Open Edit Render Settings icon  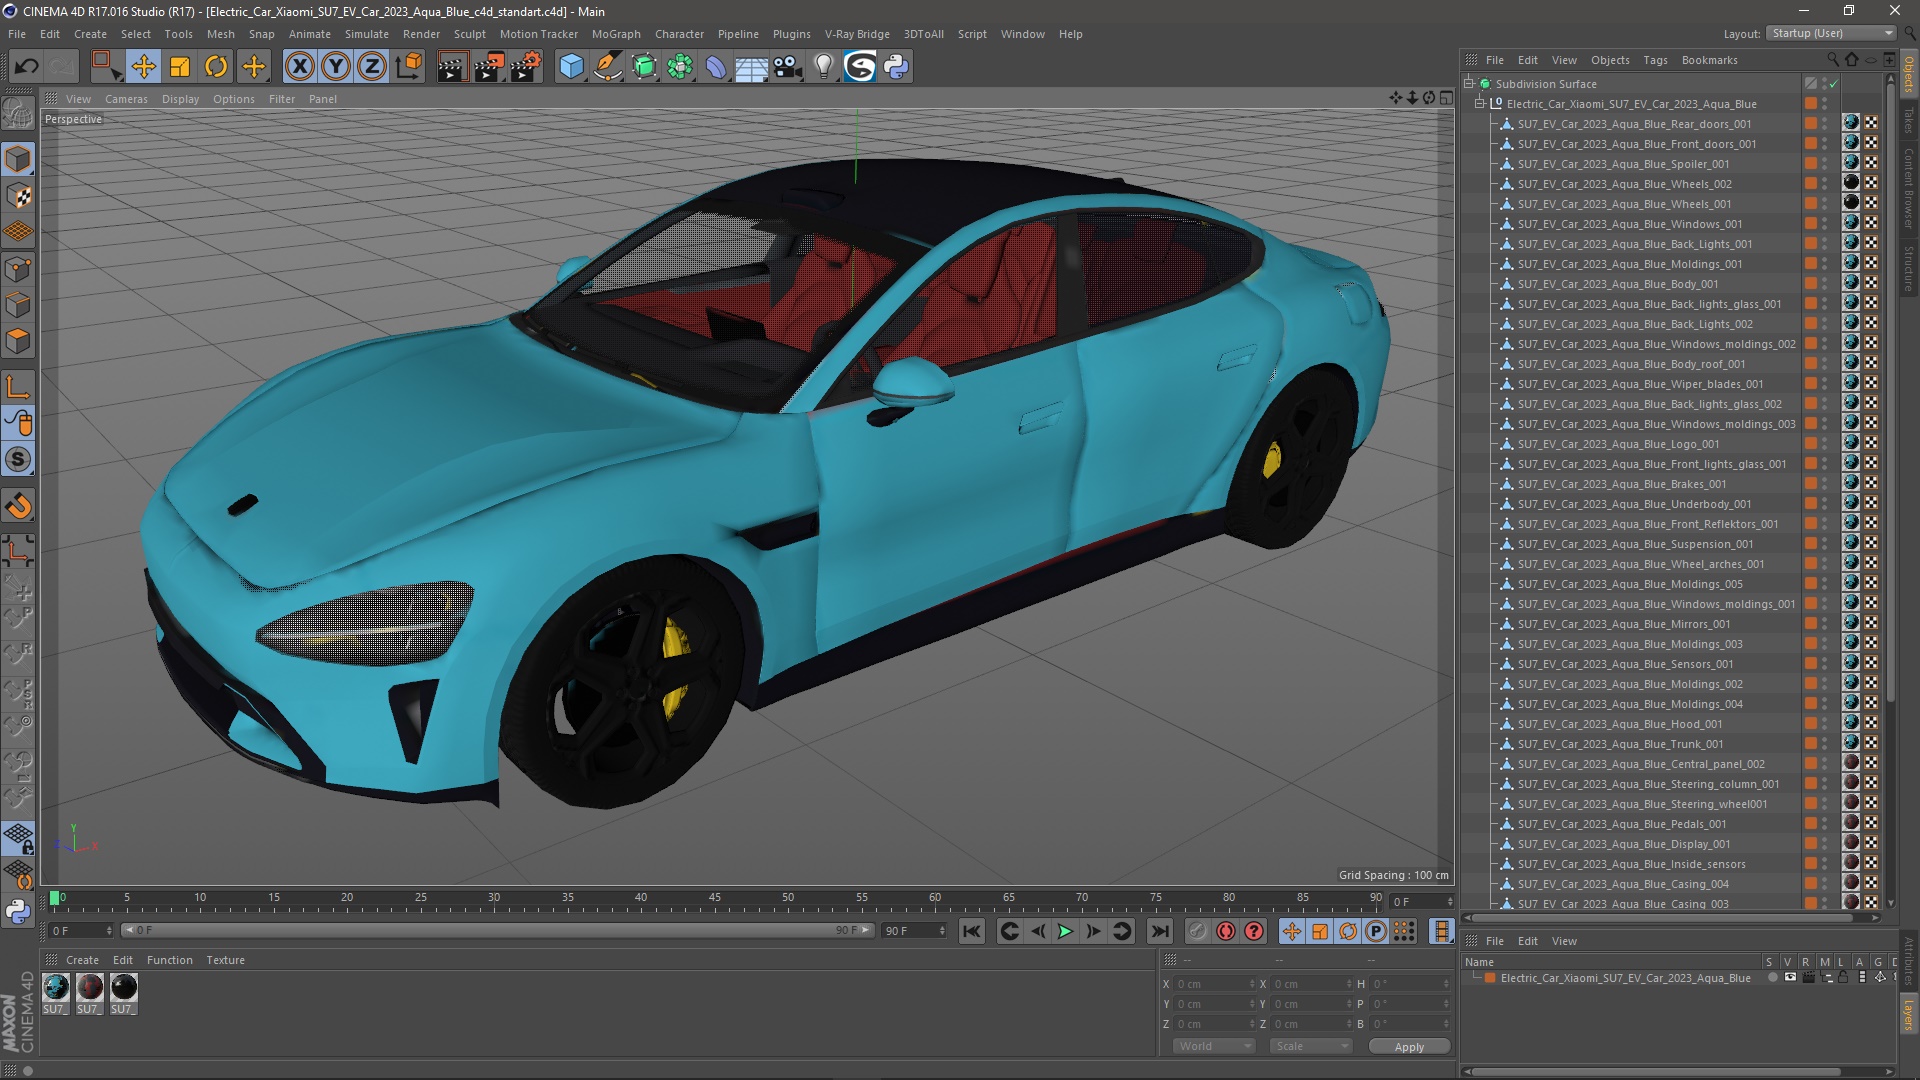[526, 67]
